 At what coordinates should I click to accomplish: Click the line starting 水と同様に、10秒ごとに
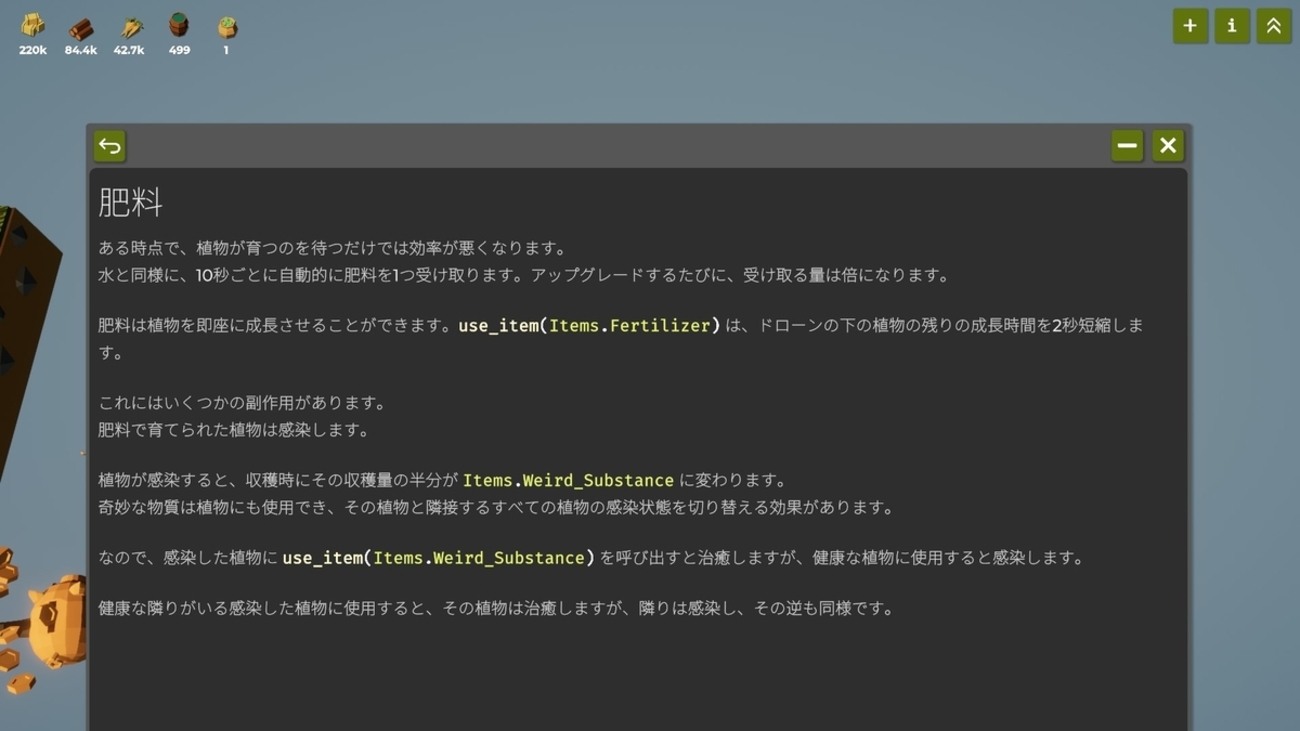524,275
